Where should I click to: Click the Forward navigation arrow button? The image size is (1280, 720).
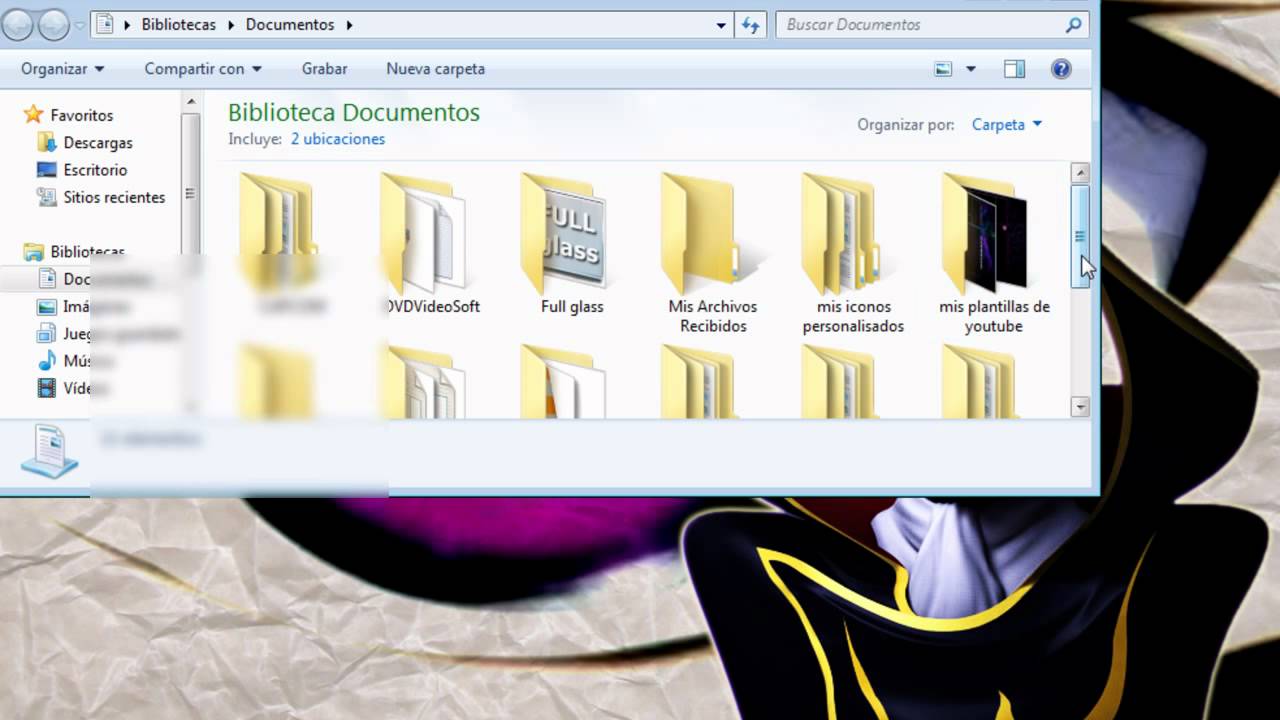point(53,24)
